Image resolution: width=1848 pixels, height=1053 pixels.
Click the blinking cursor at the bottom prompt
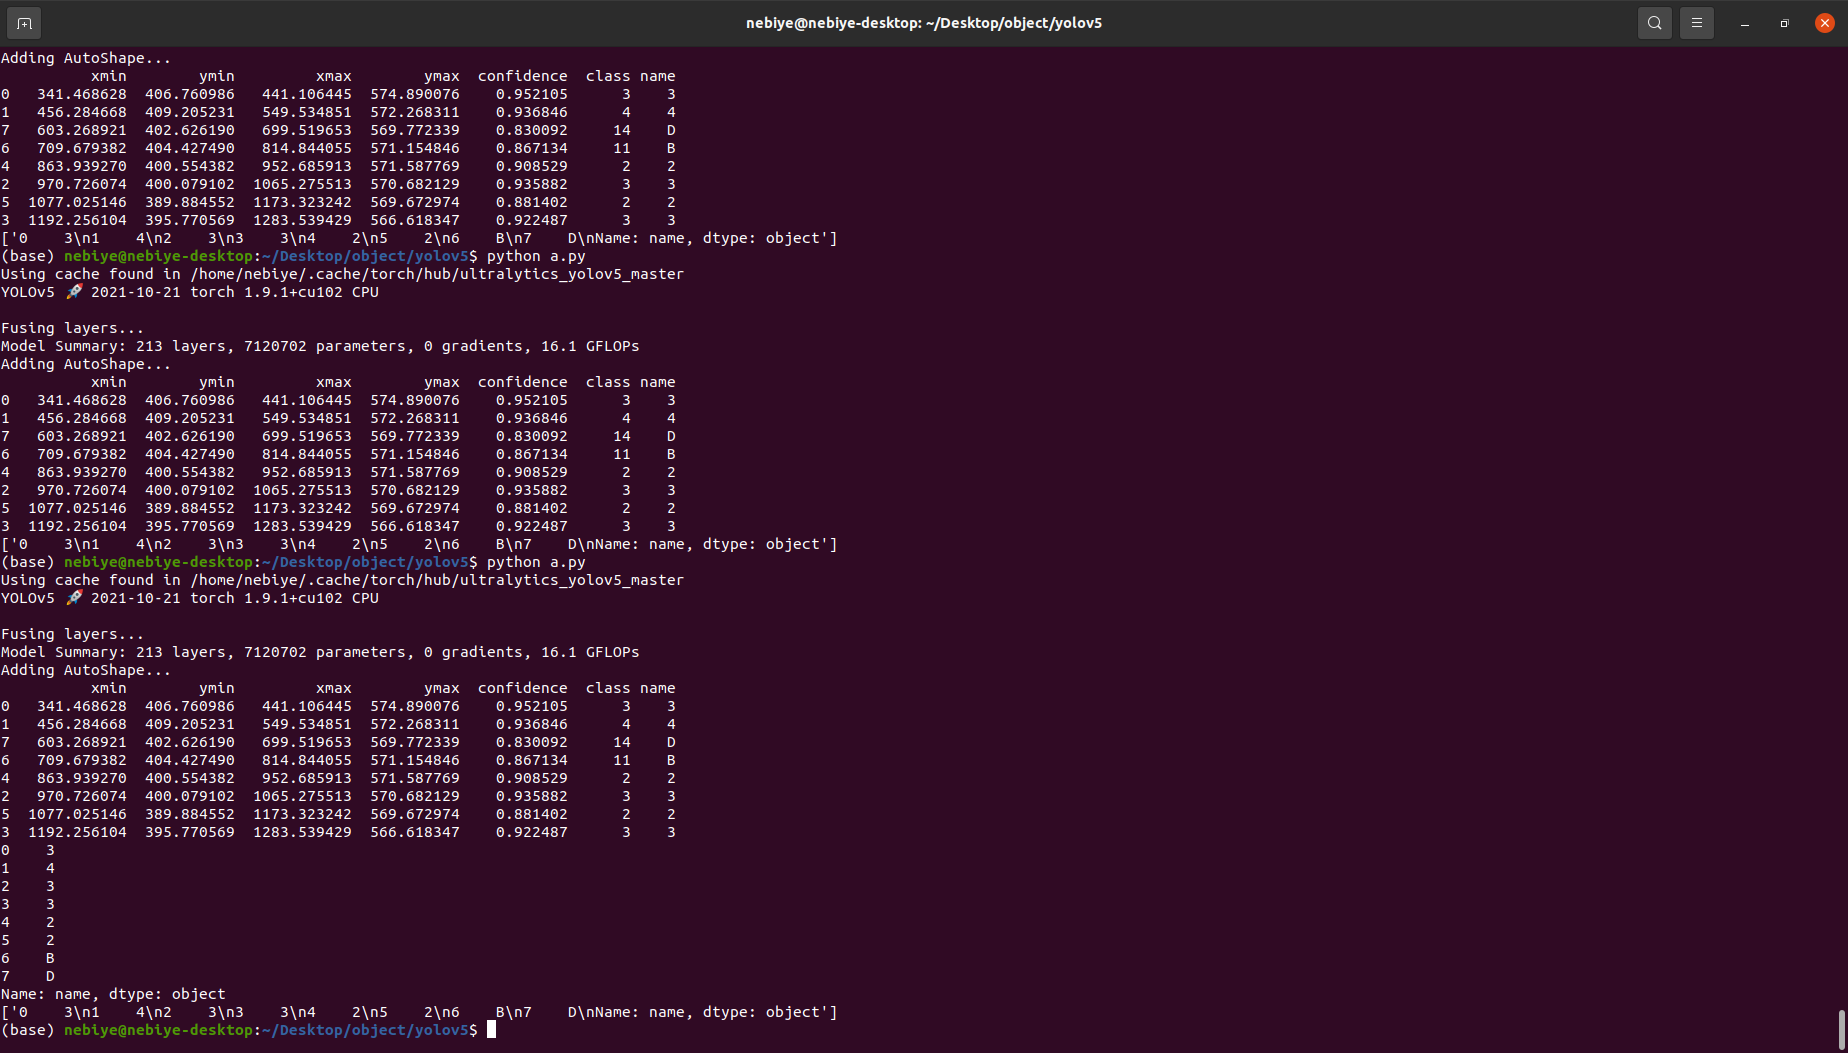point(491,1030)
